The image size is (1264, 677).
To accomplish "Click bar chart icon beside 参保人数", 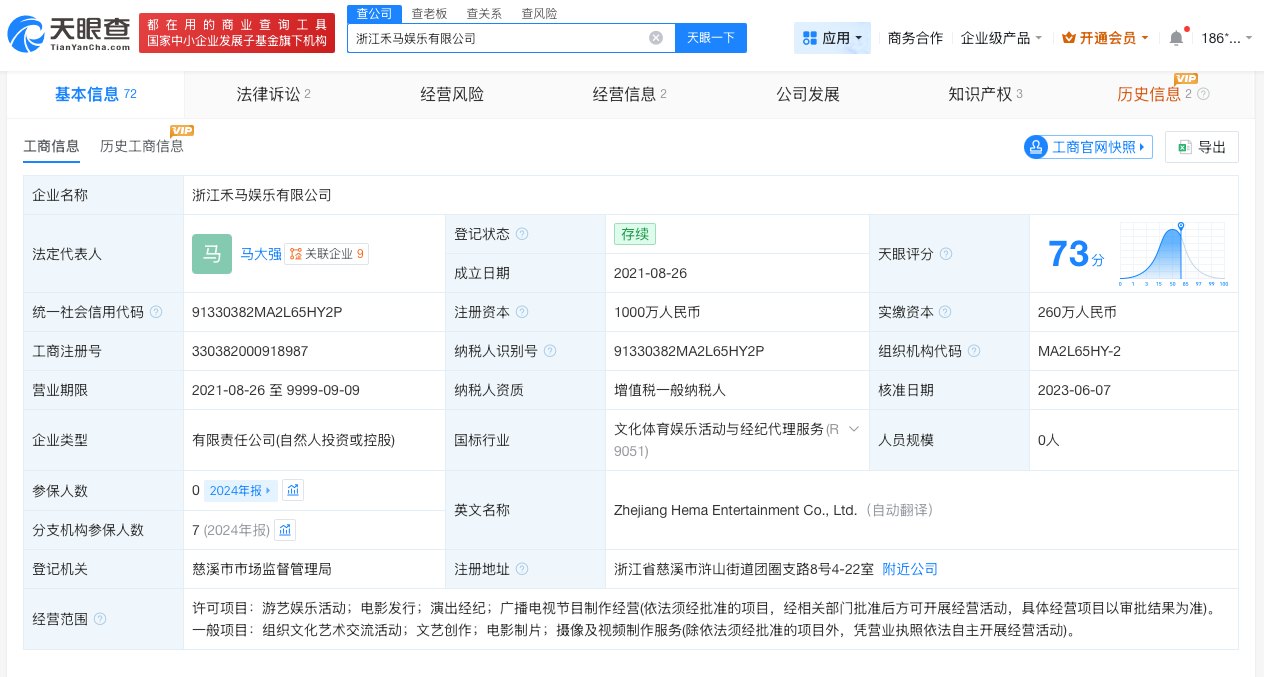I will pyautogui.click(x=293, y=490).
